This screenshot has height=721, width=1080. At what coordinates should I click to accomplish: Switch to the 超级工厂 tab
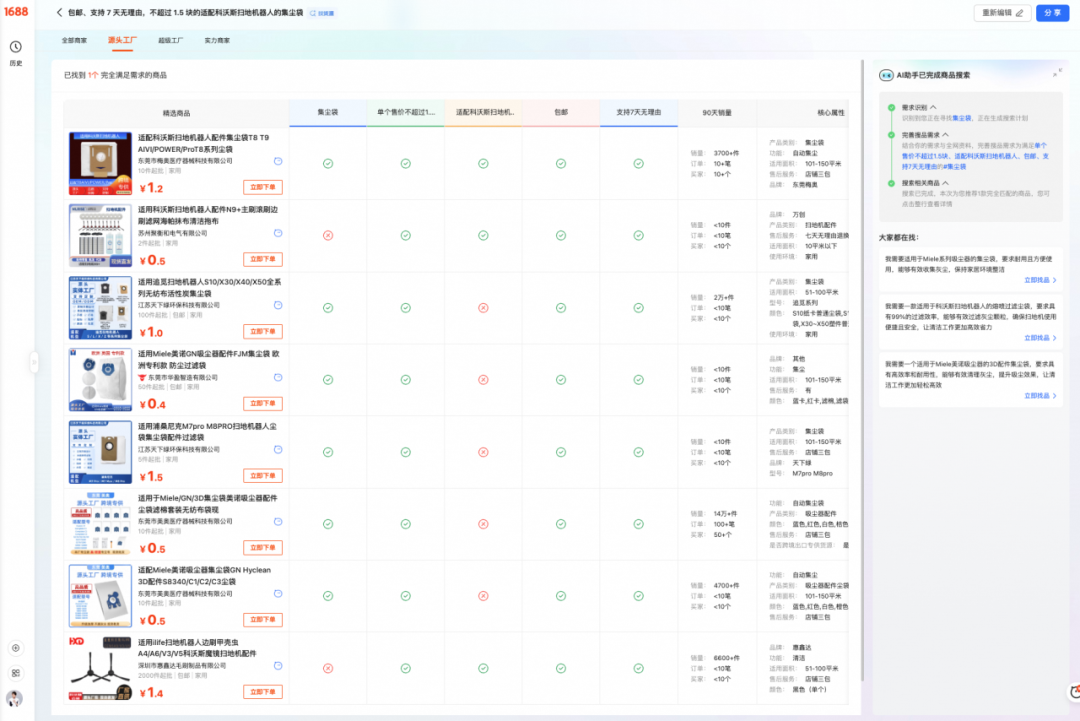(x=171, y=41)
